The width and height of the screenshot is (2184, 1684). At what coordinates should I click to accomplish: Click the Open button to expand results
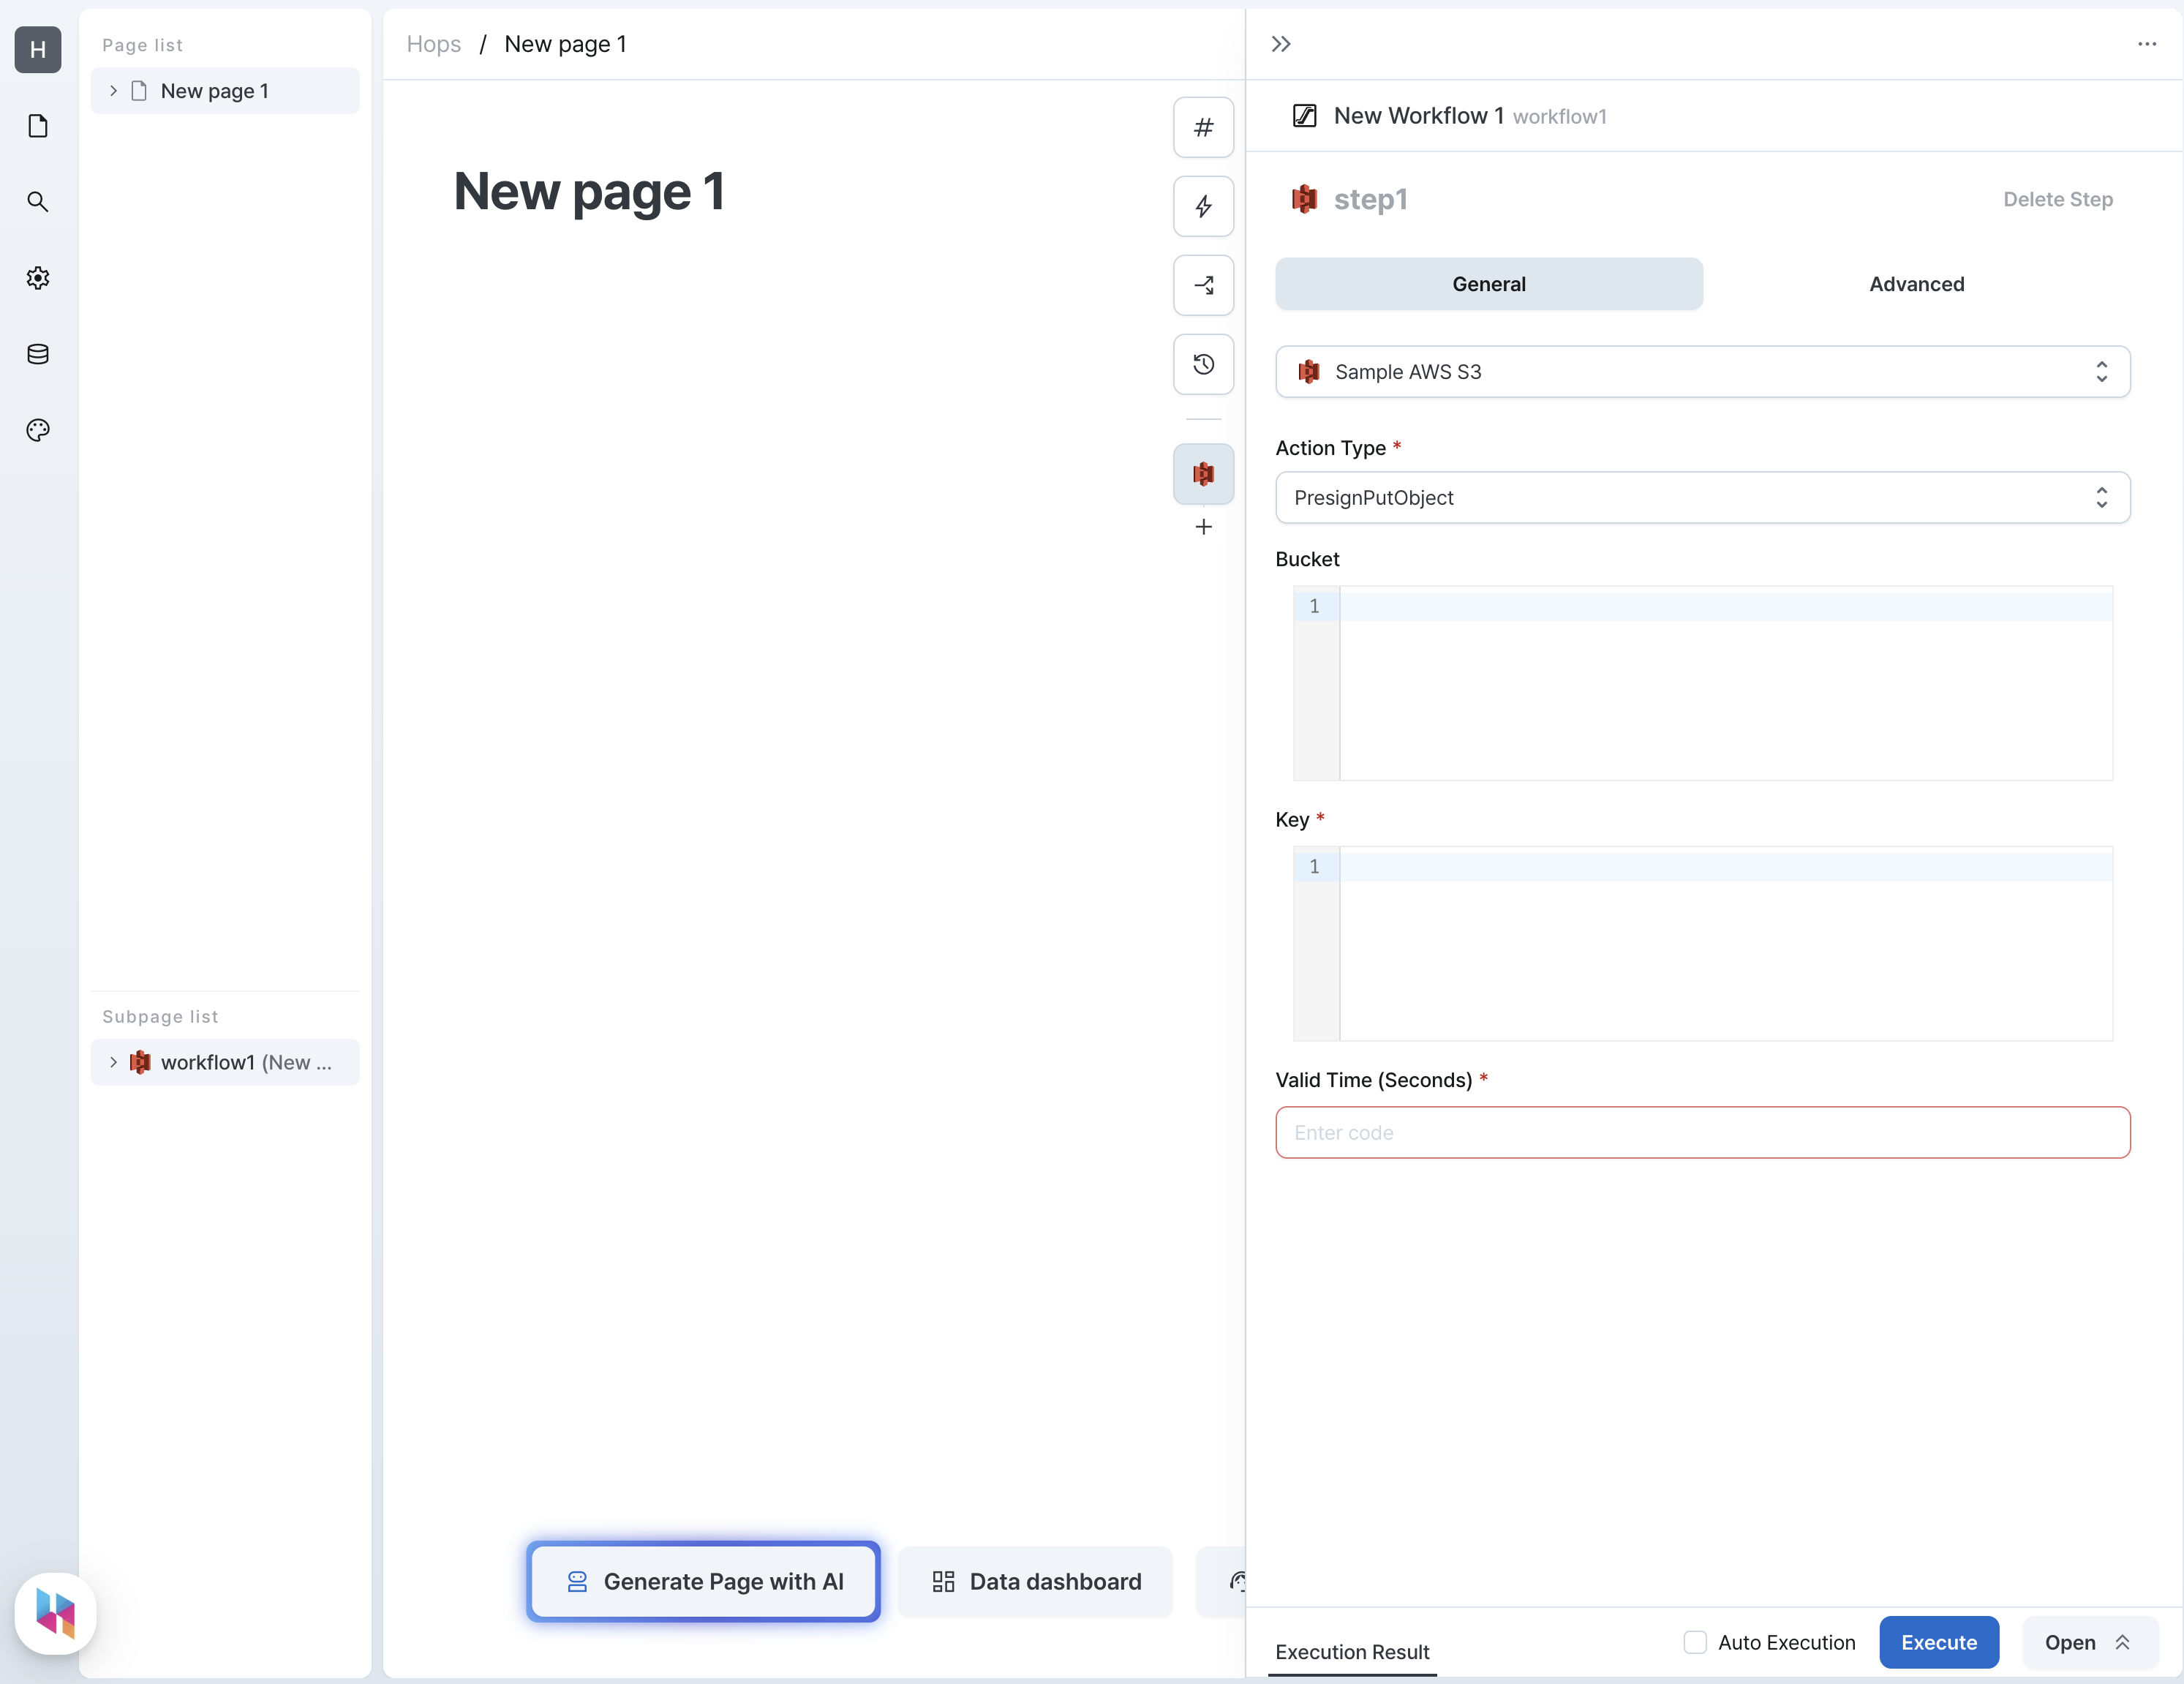coord(2088,1642)
